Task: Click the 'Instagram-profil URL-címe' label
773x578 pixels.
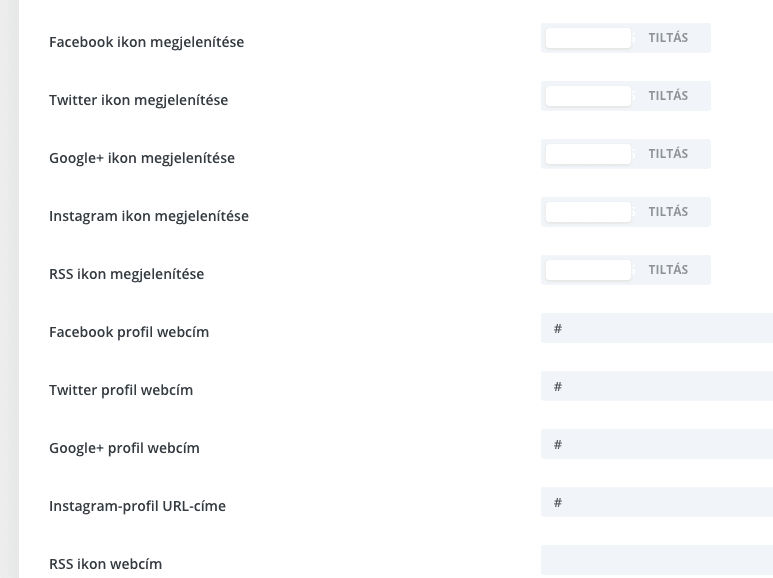Action: 138,506
